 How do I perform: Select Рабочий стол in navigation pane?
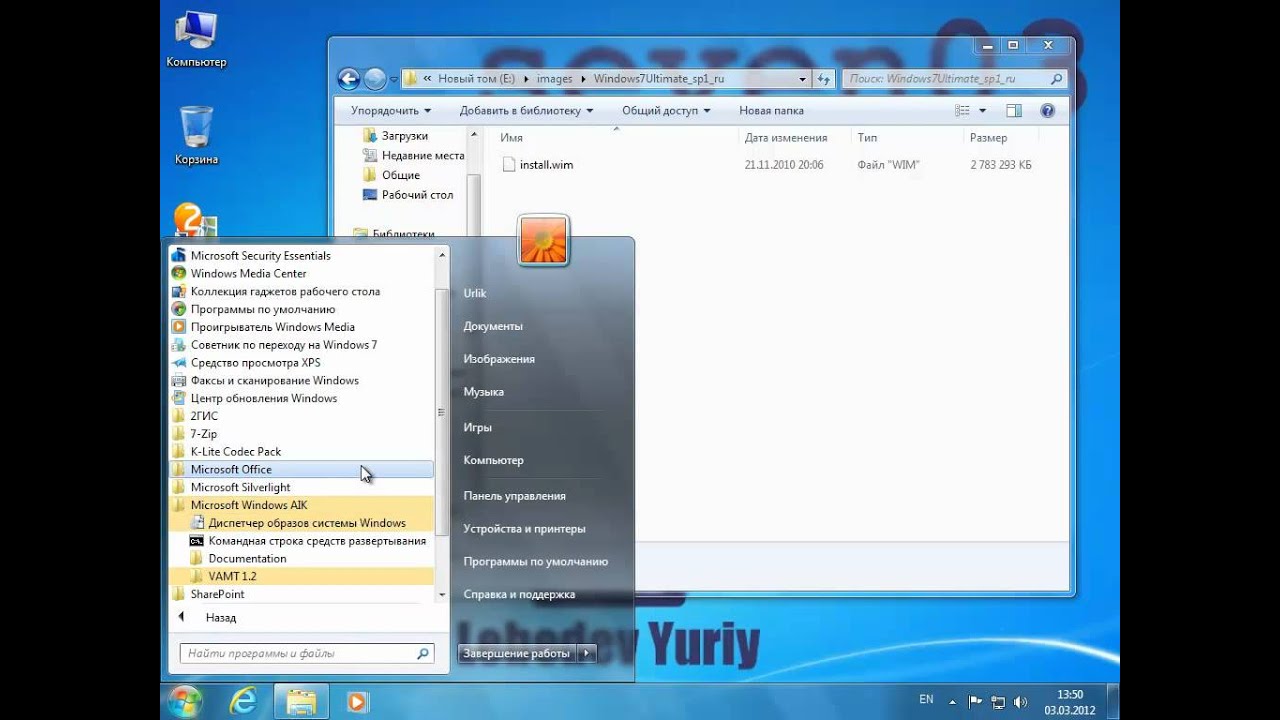[416, 195]
